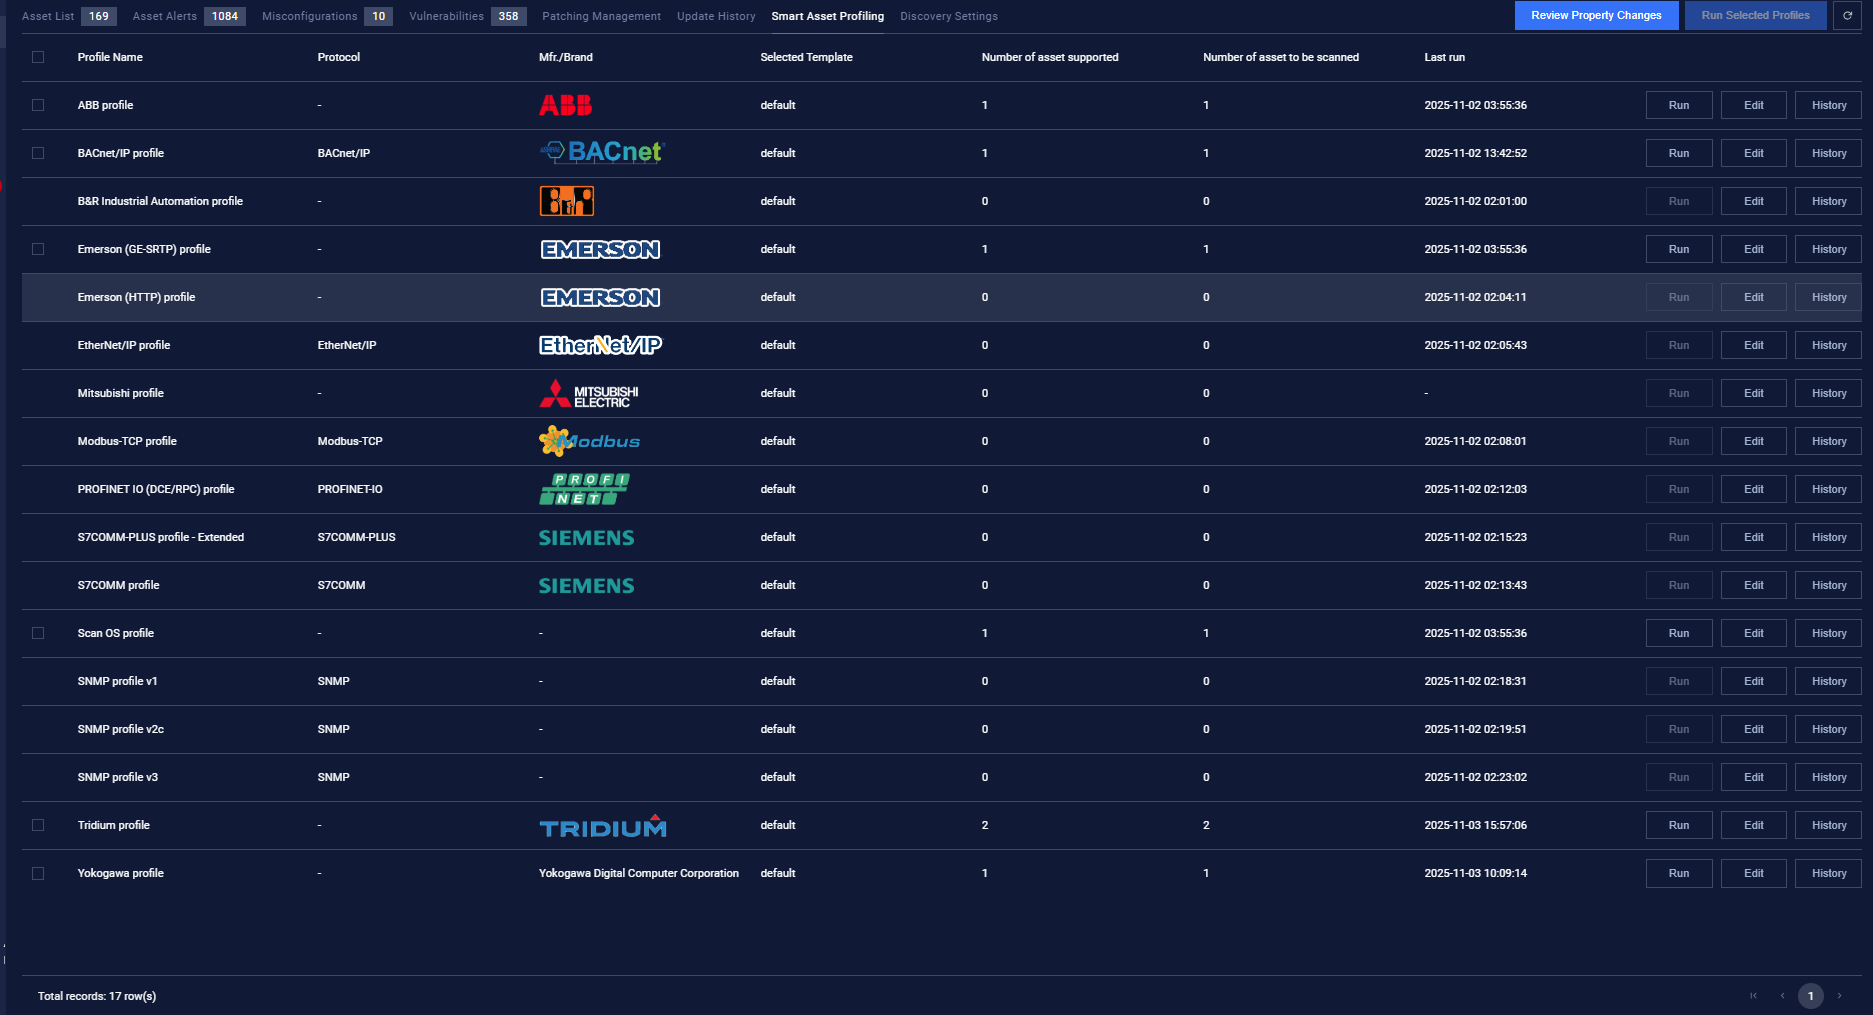Click the Emerson logo in GE-SRTP row
The height and width of the screenshot is (1015, 1873).
coord(600,249)
